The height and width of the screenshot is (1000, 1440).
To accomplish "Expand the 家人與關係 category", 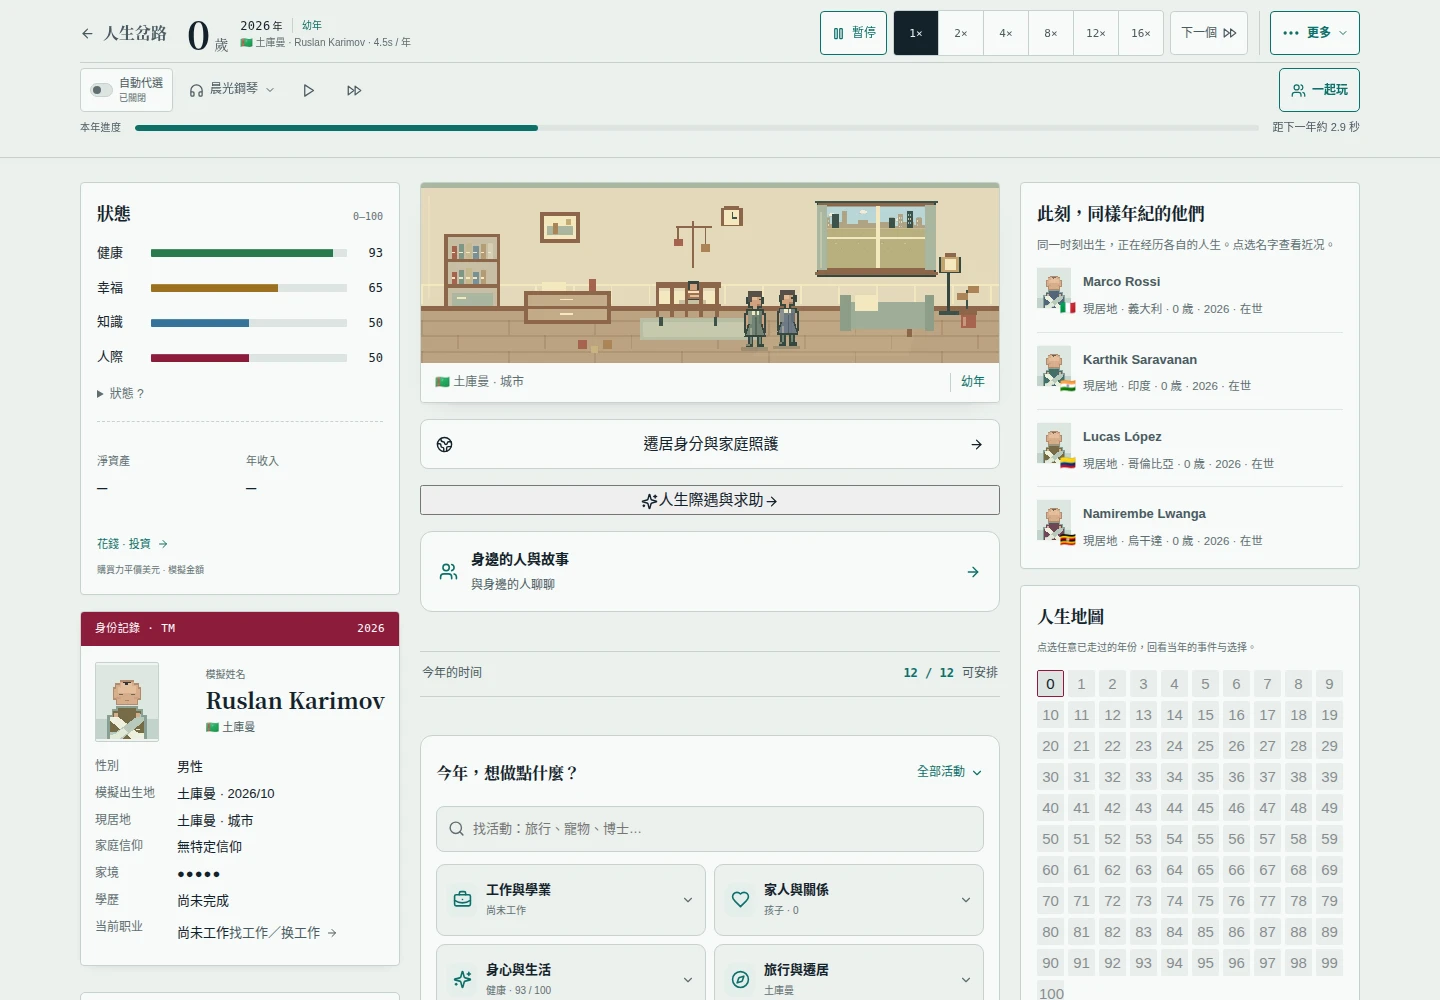I will [849, 900].
